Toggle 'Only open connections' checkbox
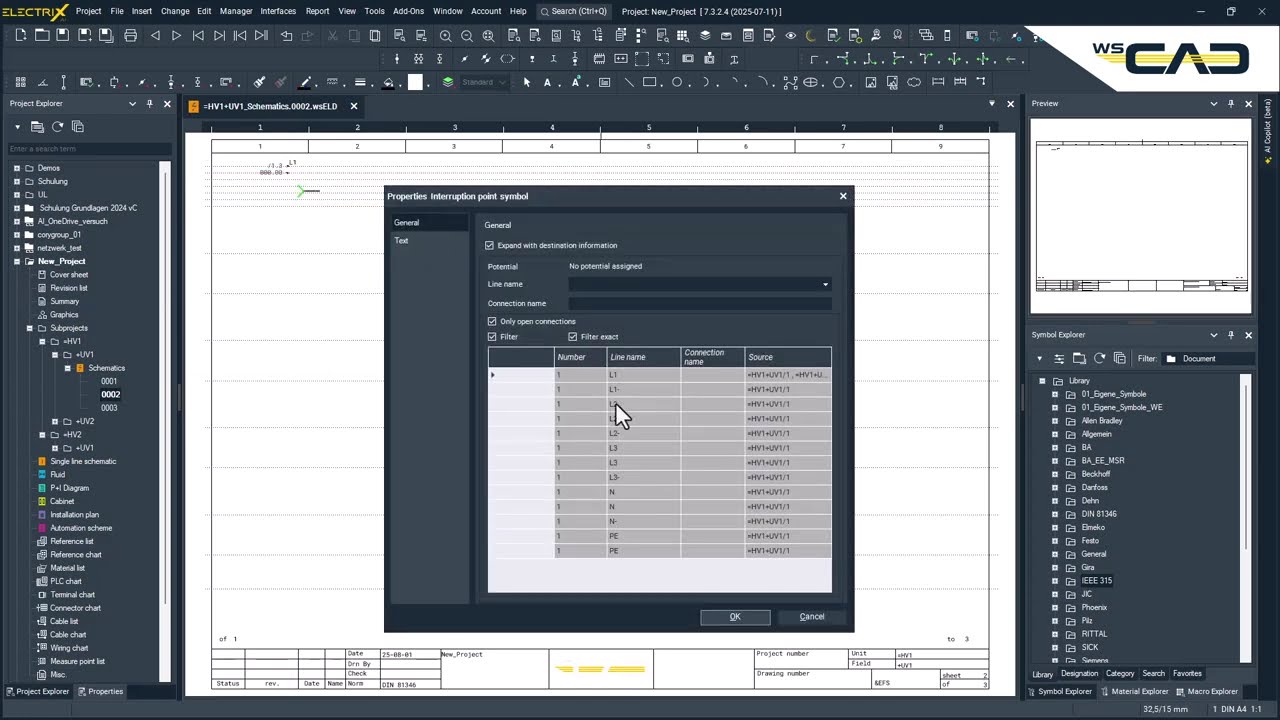Image resolution: width=1280 pixels, height=720 pixels. click(492, 321)
